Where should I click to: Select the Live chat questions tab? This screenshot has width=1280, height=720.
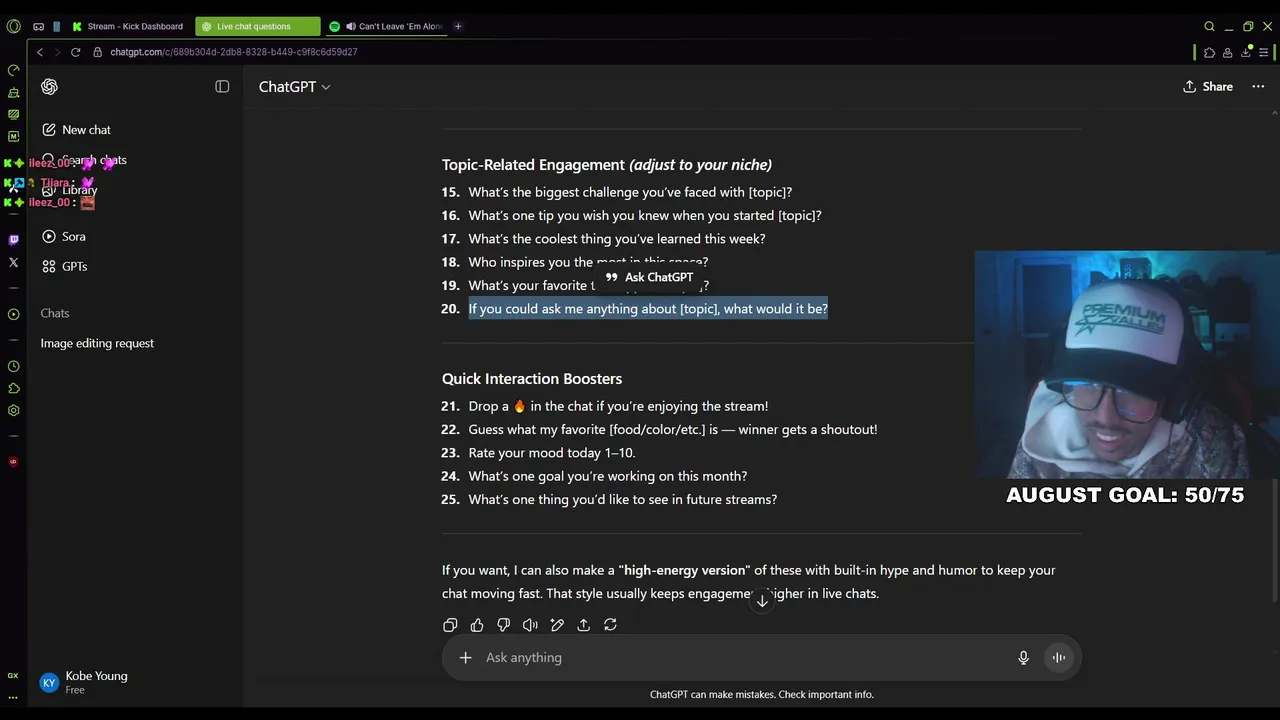coord(257,26)
